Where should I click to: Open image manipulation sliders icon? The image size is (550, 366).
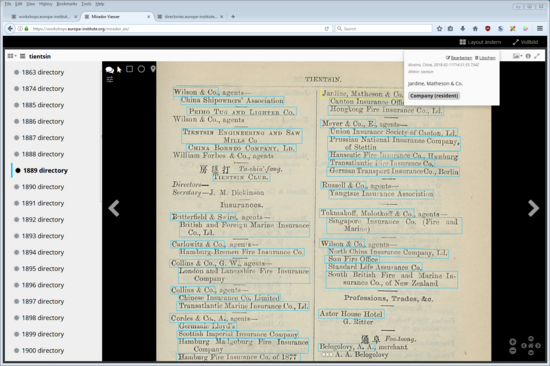(110, 80)
